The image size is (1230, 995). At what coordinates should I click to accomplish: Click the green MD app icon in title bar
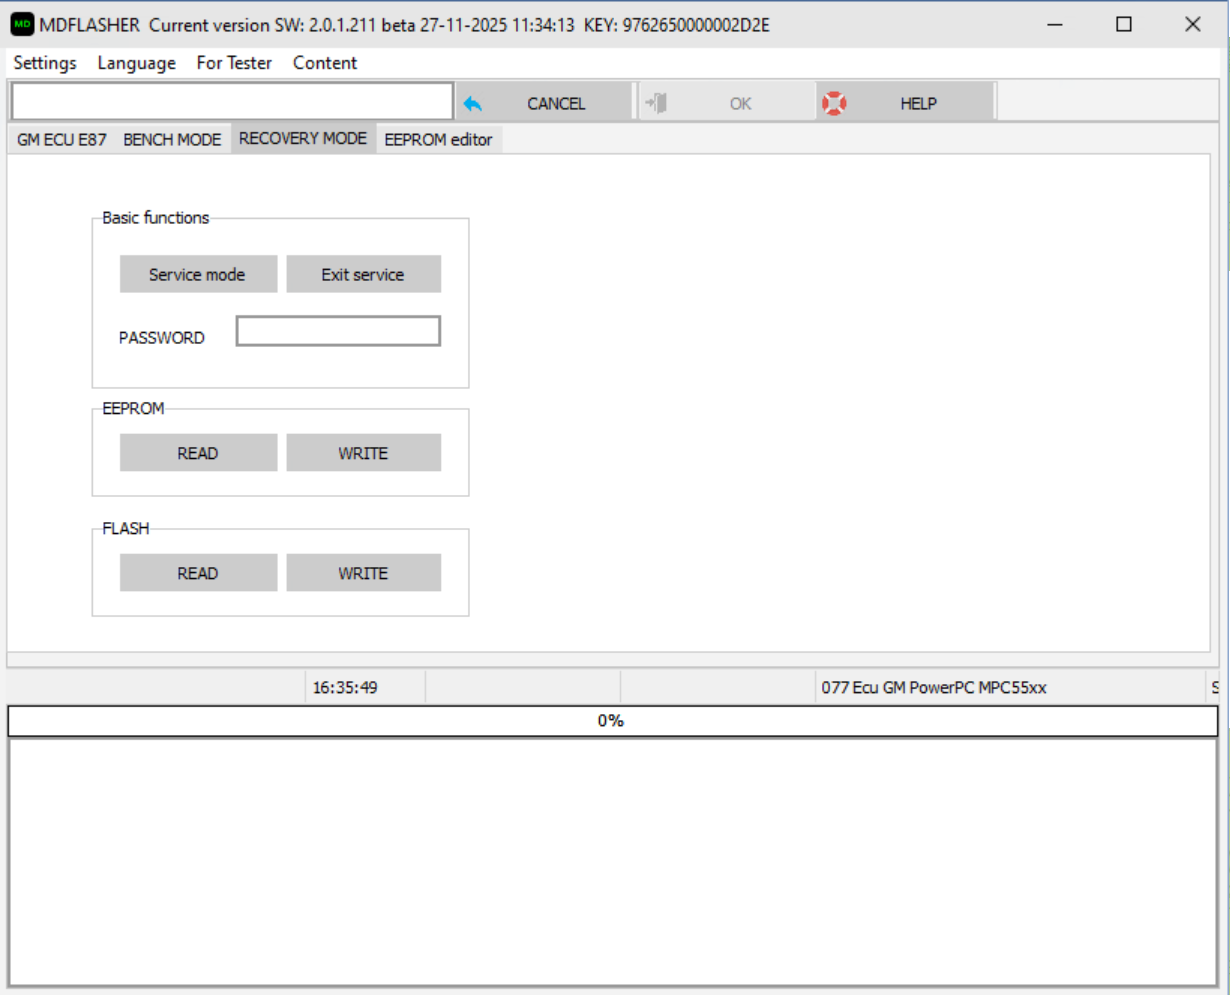pos(22,24)
